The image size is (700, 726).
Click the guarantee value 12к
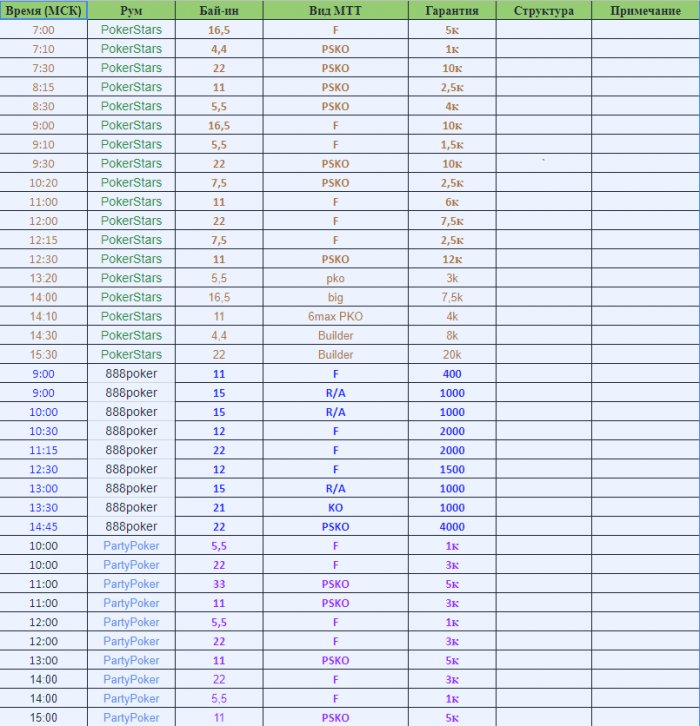pos(452,259)
